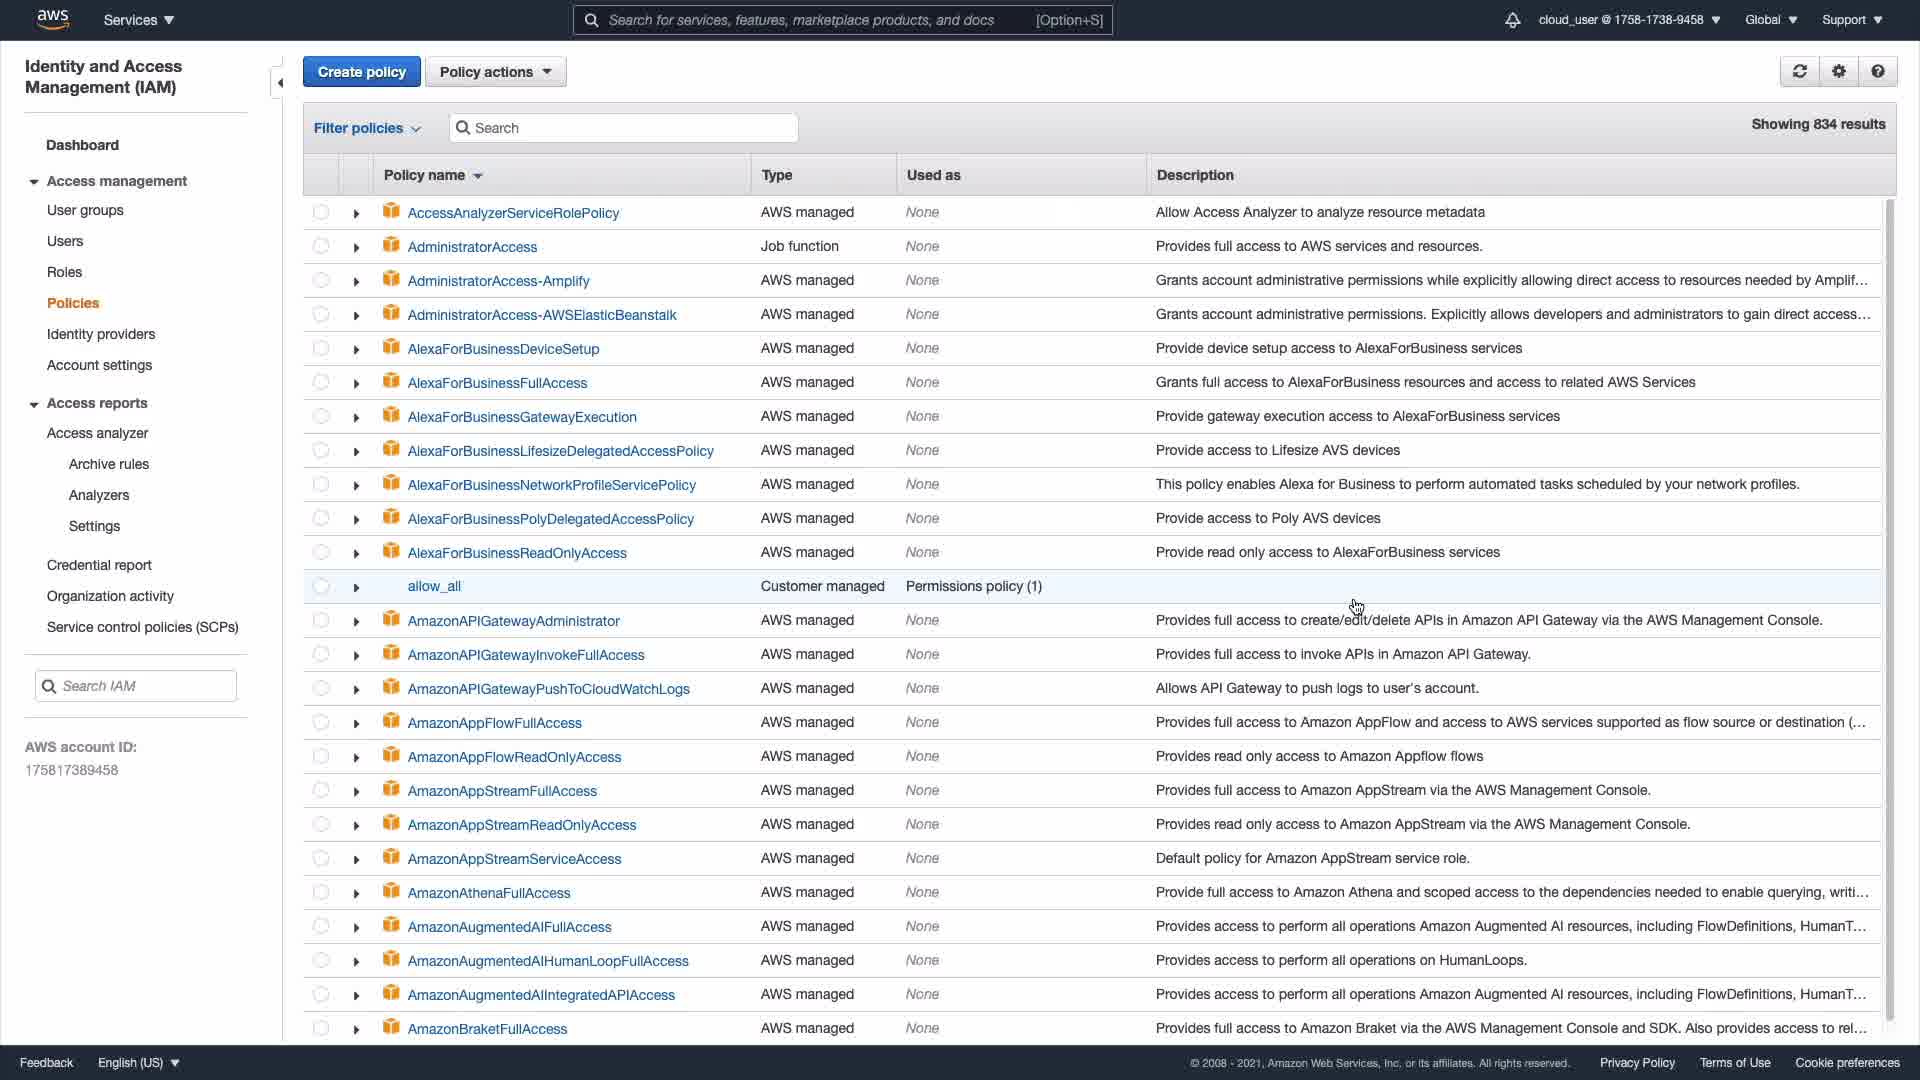Open the Roles navigation item
This screenshot has width=1920, height=1080.
tap(64, 272)
